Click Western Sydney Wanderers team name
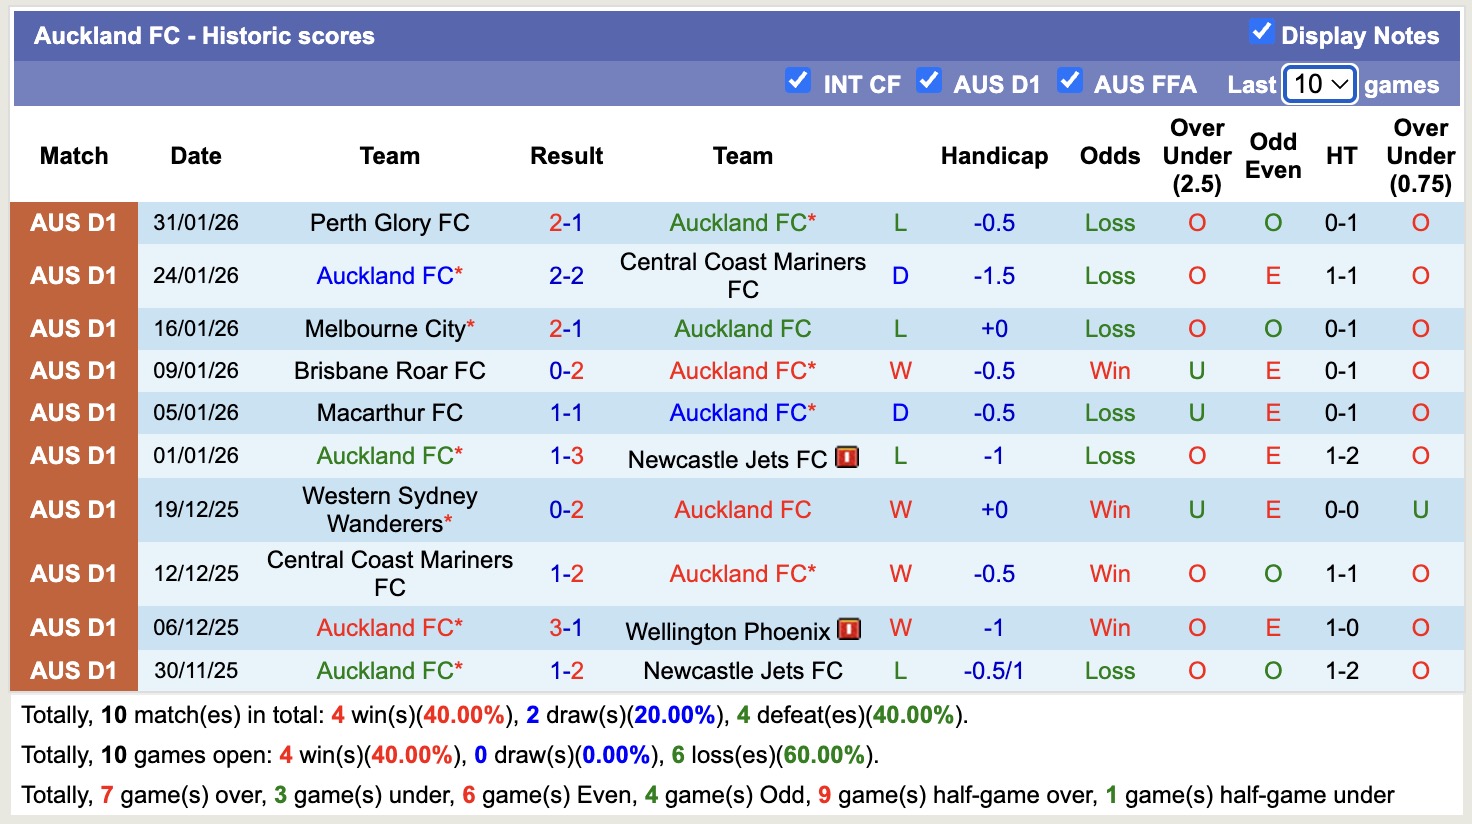 (x=389, y=509)
